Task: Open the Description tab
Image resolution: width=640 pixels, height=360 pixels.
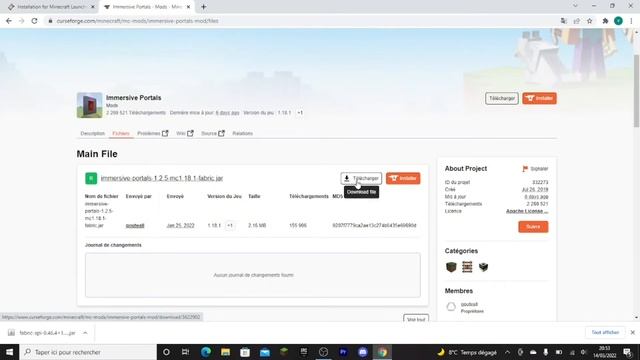Action: (93, 133)
